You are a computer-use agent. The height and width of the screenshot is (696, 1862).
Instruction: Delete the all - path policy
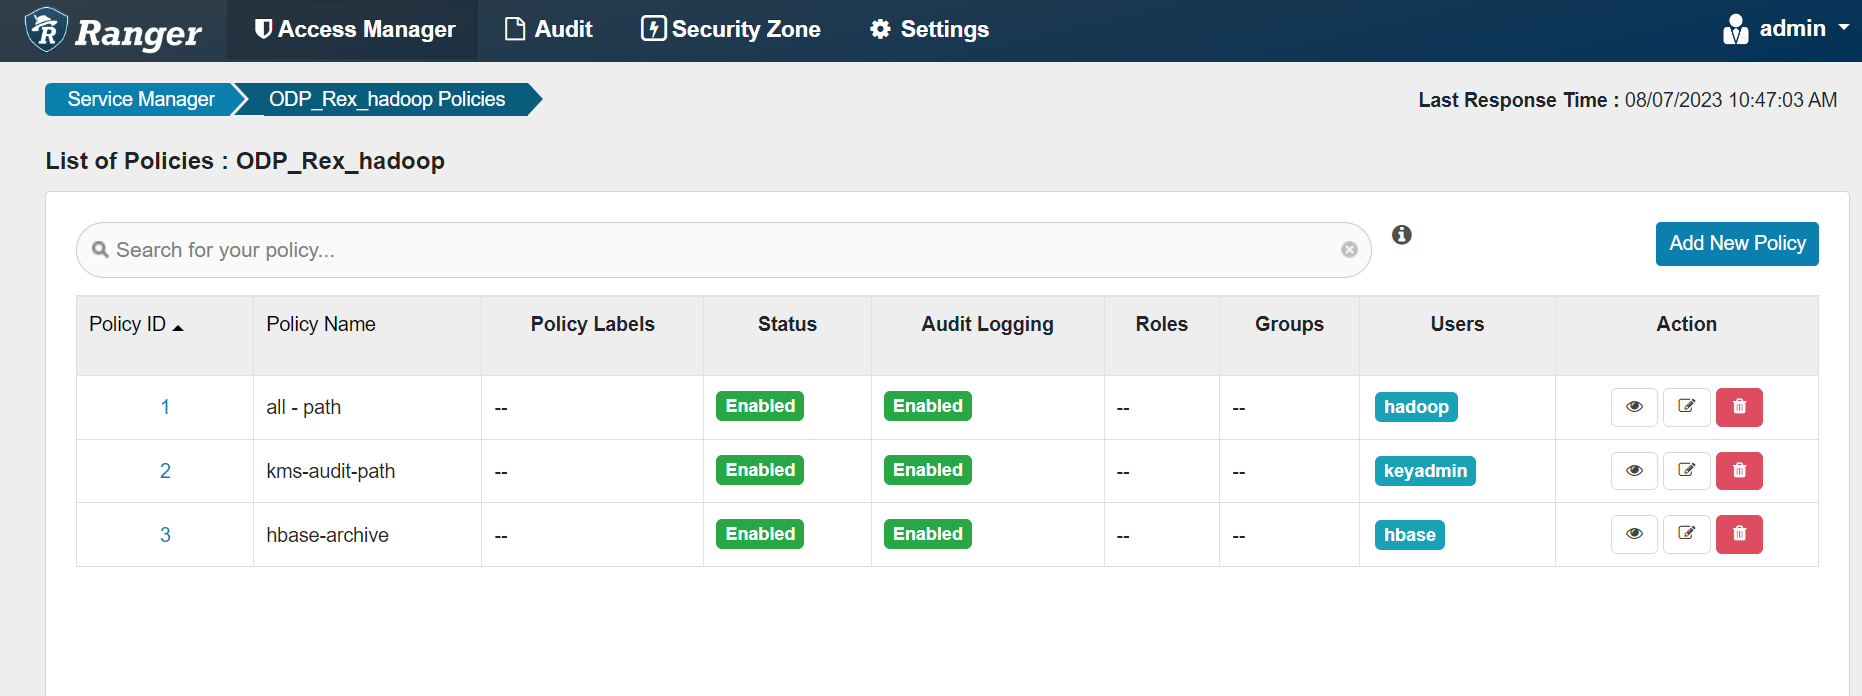pyautogui.click(x=1739, y=407)
